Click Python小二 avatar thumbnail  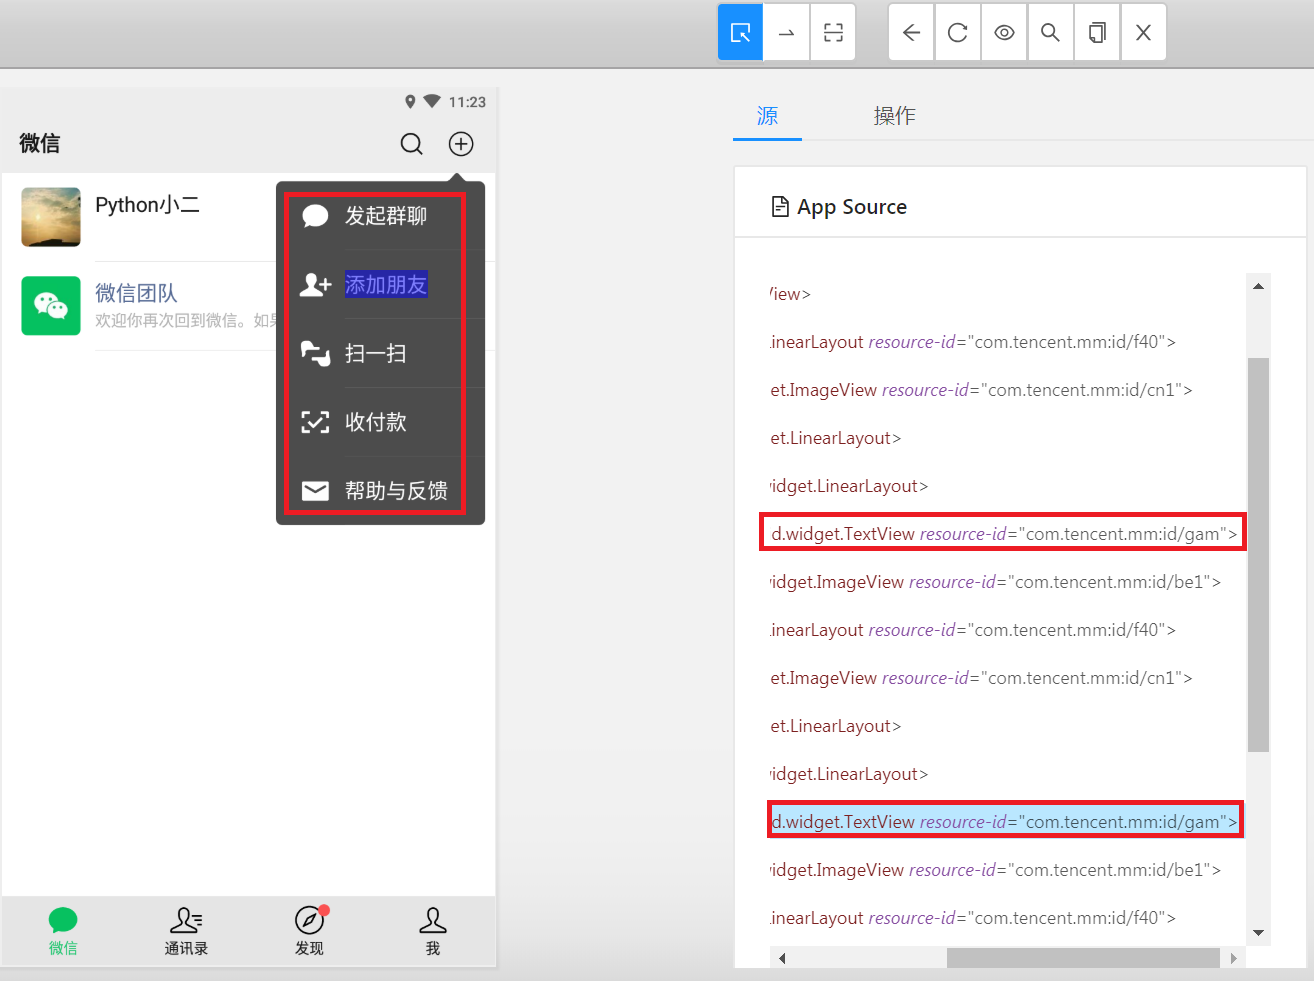pos(51,217)
